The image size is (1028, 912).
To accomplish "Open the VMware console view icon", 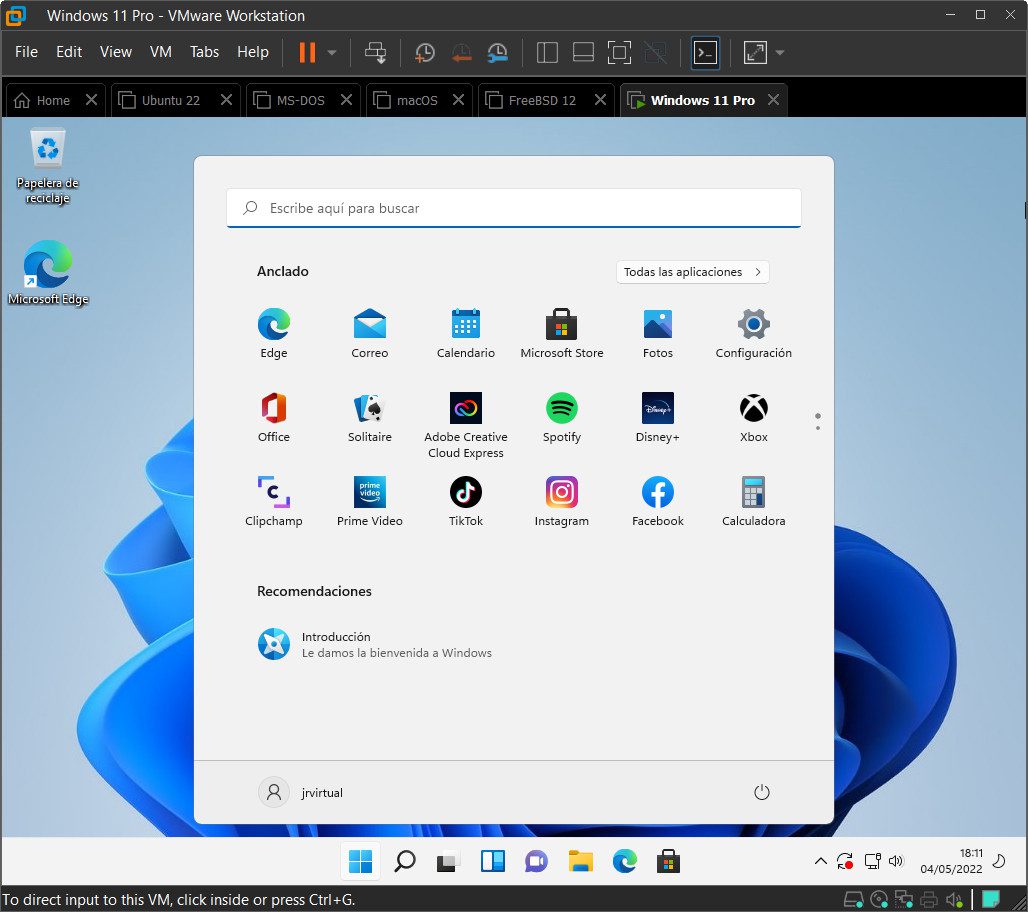I will click(705, 52).
